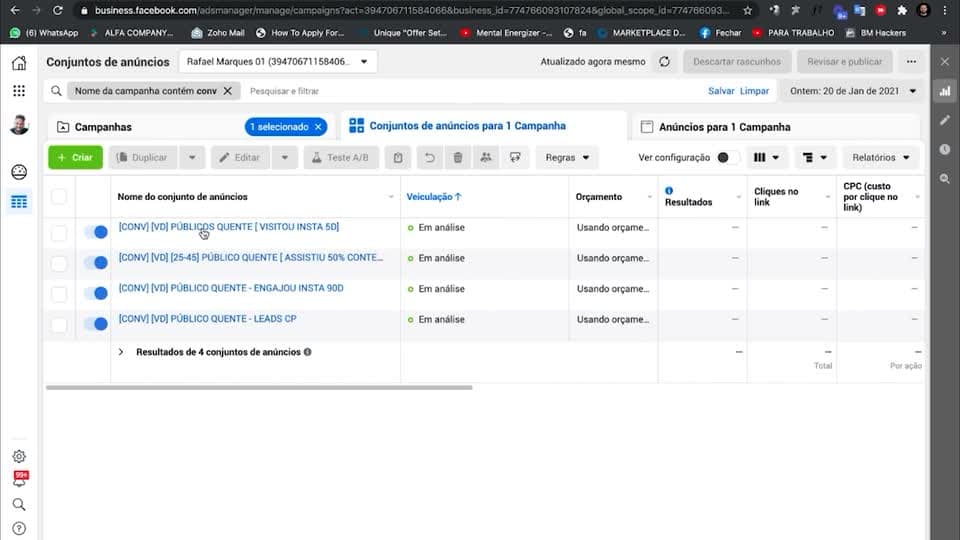960x540 pixels.
Task: Click the Limpar filter link
Action: tap(754, 91)
